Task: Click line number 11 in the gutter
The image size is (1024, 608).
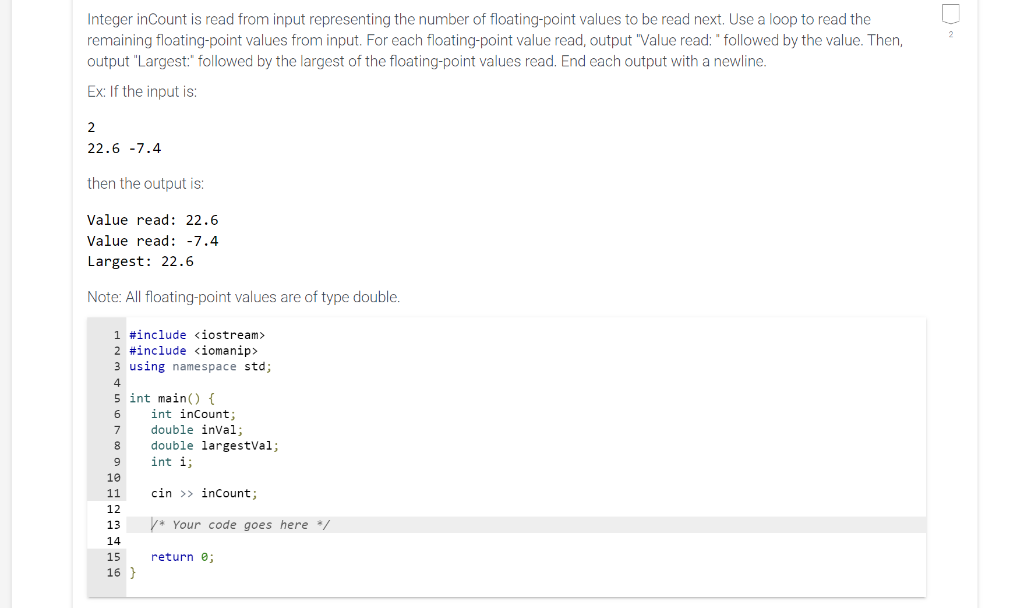Action: pyautogui.click(x=114, y=493)
